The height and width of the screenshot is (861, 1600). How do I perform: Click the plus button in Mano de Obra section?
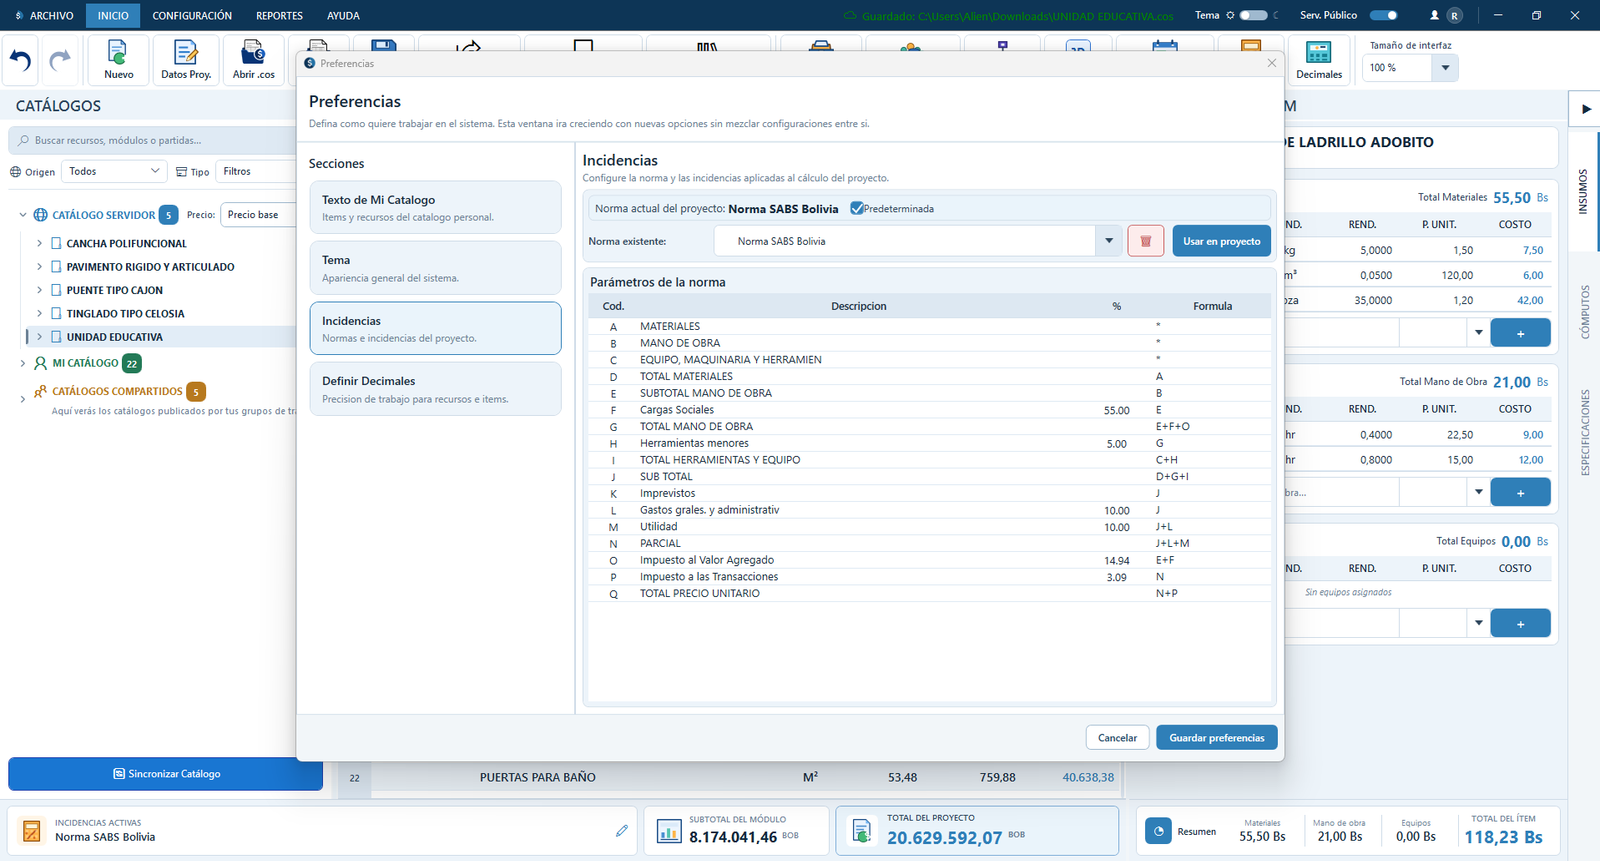[1520, 492]
